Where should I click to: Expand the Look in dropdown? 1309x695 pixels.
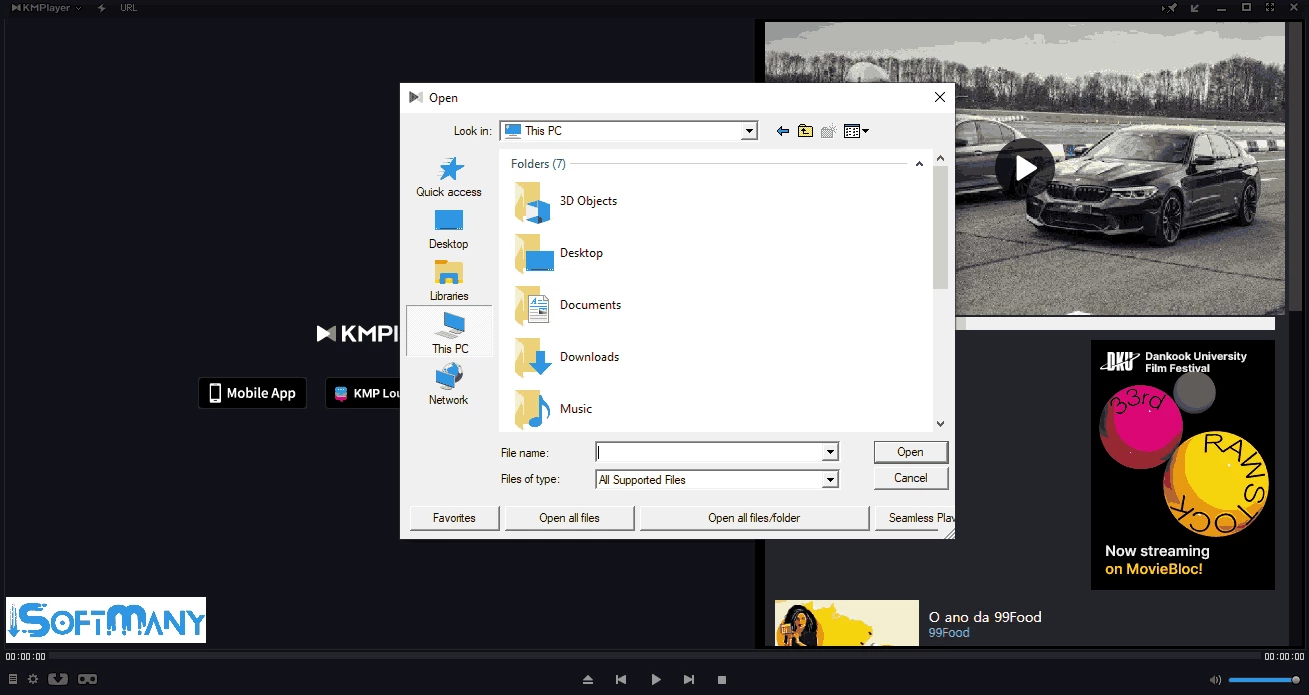pyautogui.click(x=749, y=131)
